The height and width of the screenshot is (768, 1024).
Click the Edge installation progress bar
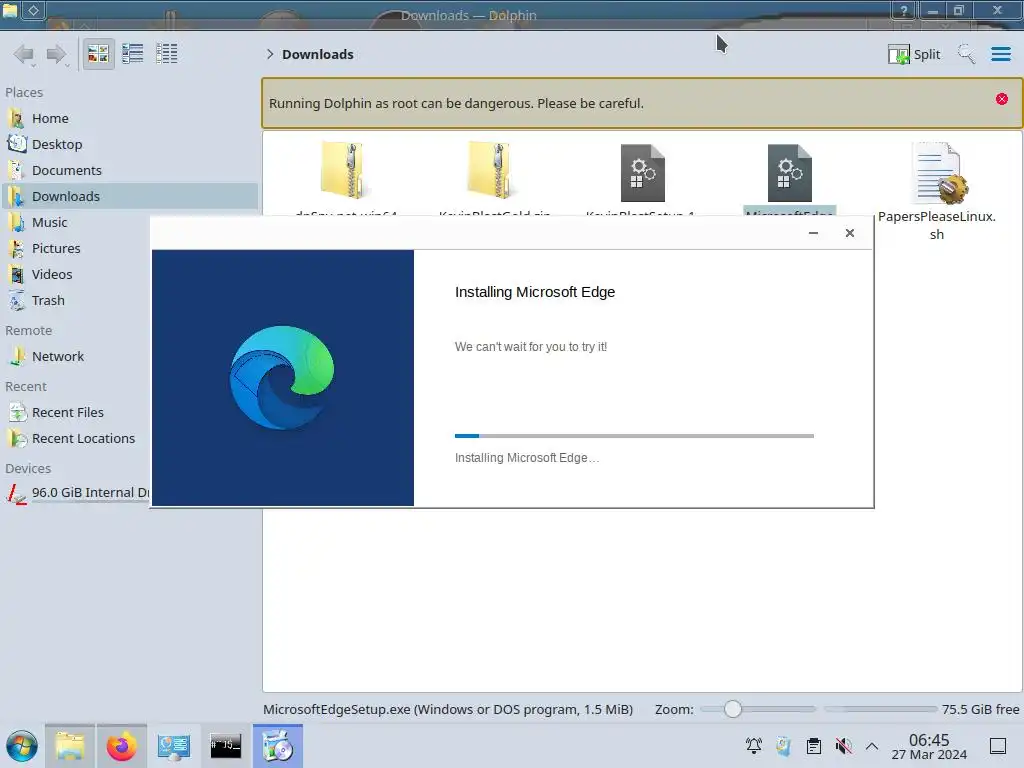(634, 436)
